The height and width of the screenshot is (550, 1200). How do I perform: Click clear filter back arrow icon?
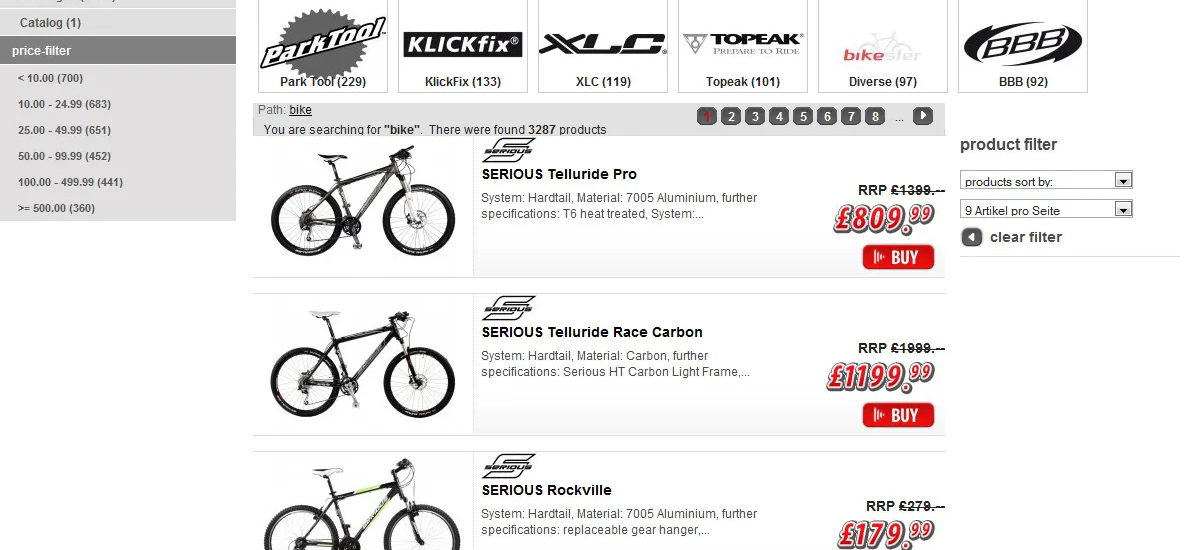point(971,237)
